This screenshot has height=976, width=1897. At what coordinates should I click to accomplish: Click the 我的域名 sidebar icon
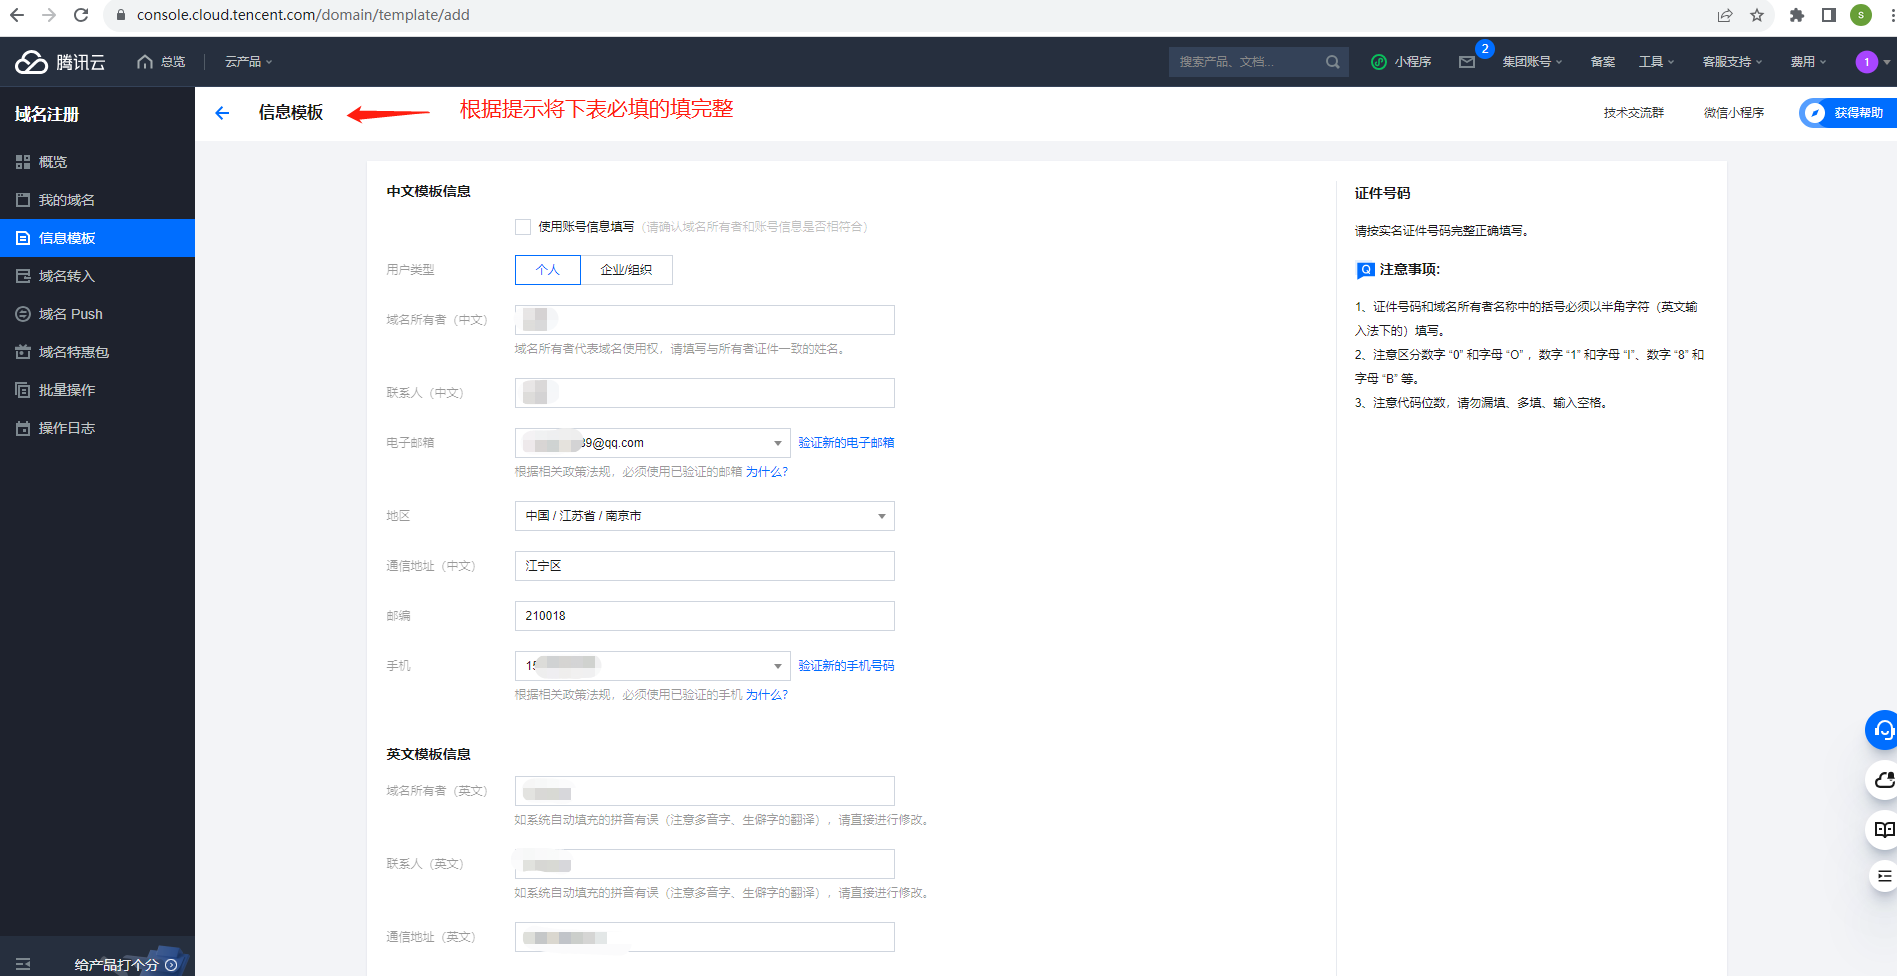click(23, 200)
